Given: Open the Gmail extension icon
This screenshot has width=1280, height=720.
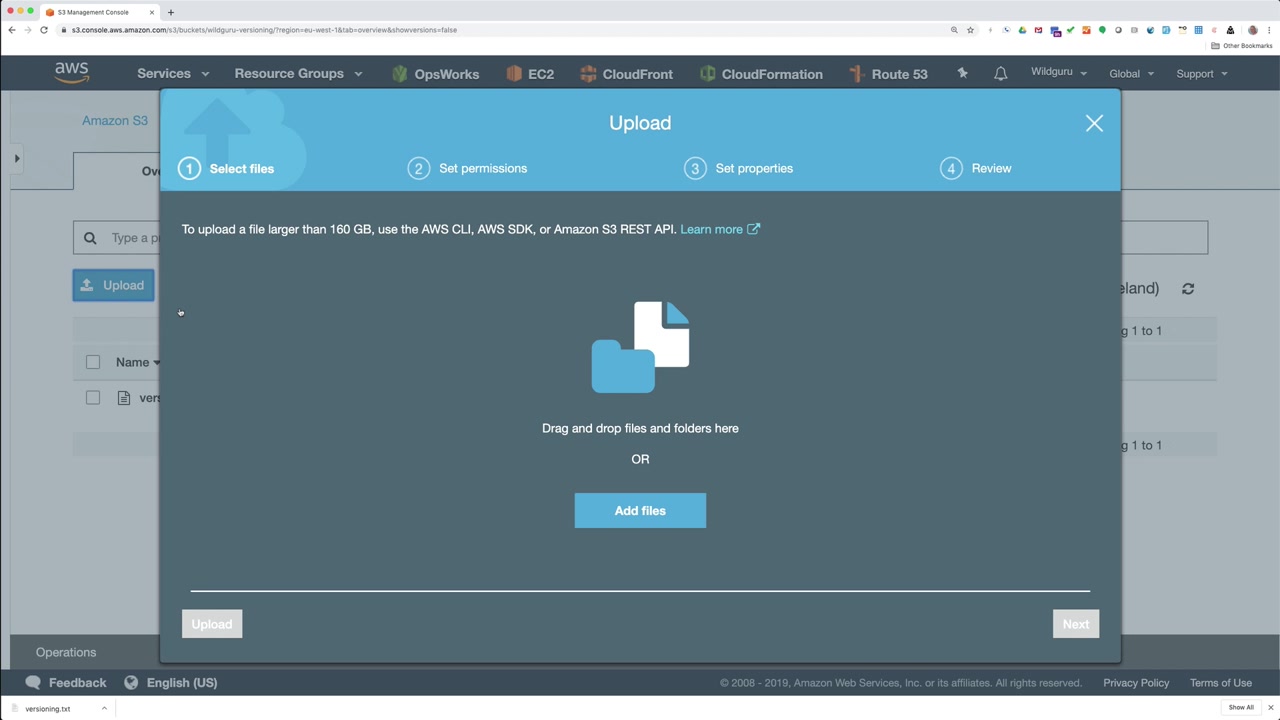Looking at the screenshot, I should point(1038,30).
